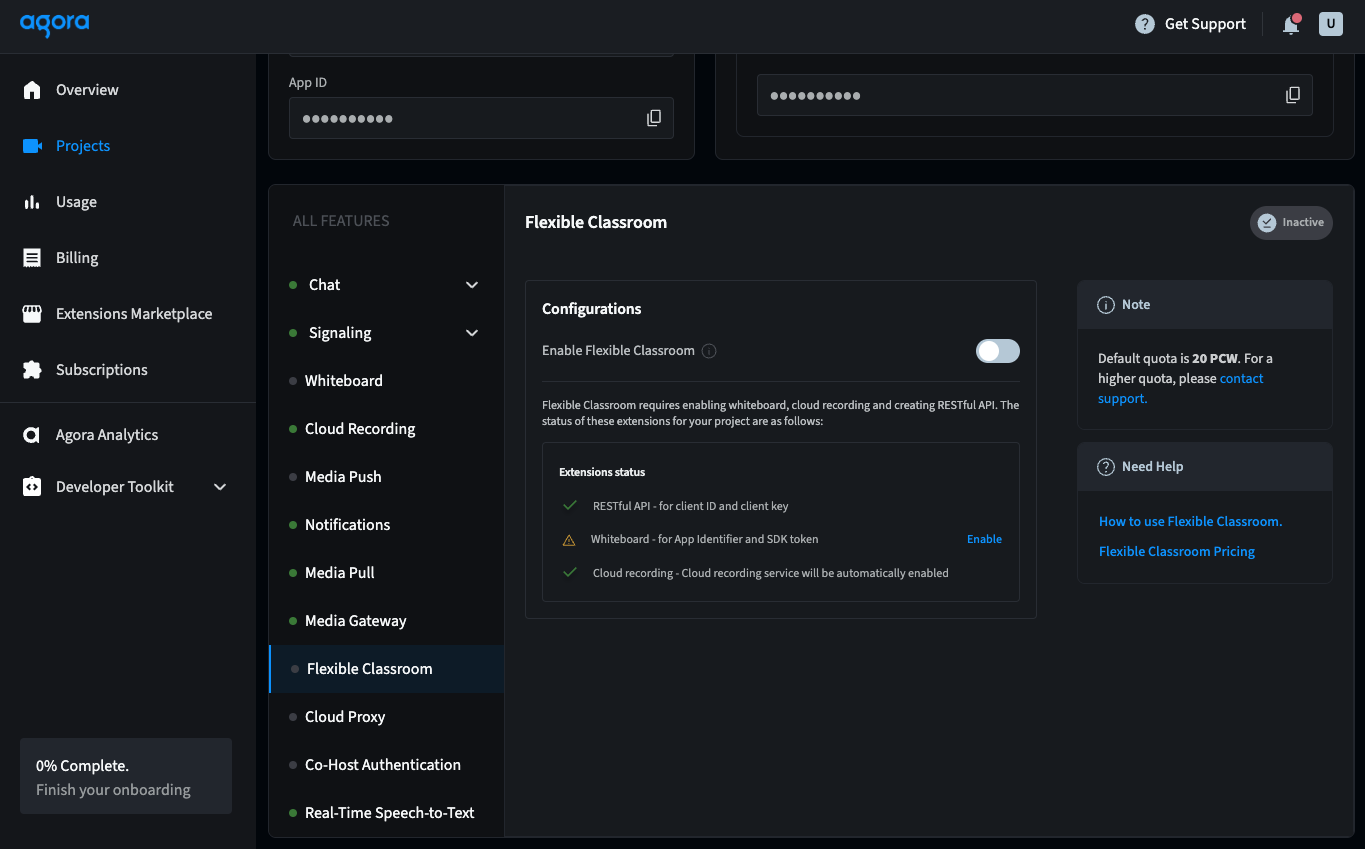Click info icon beside Enable Flexible Classroom
The width and height of the screenshot is (1365, 849).
coord(709,351)
